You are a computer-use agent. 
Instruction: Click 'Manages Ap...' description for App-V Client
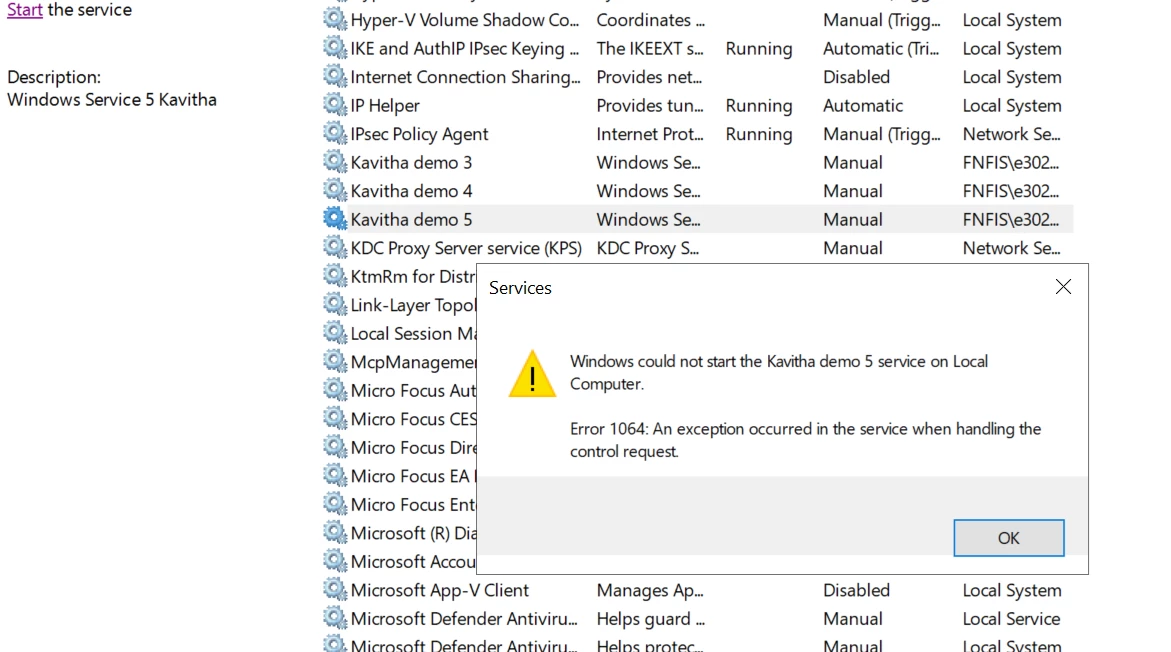click(x=650, y=590)
